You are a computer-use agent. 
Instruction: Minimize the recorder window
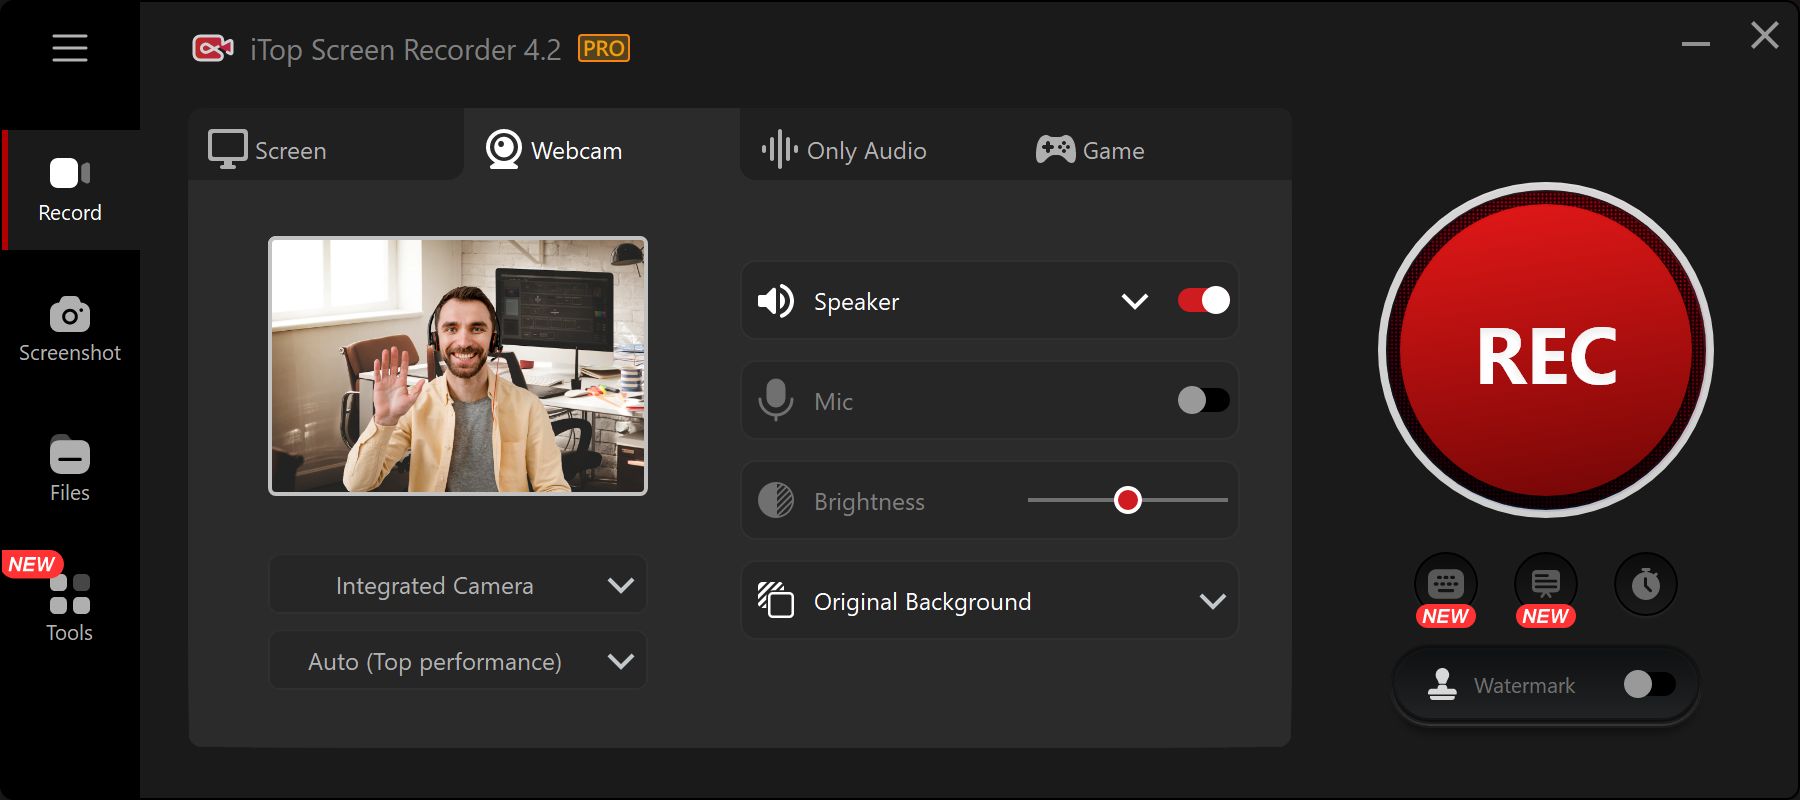coord(1696,44)
